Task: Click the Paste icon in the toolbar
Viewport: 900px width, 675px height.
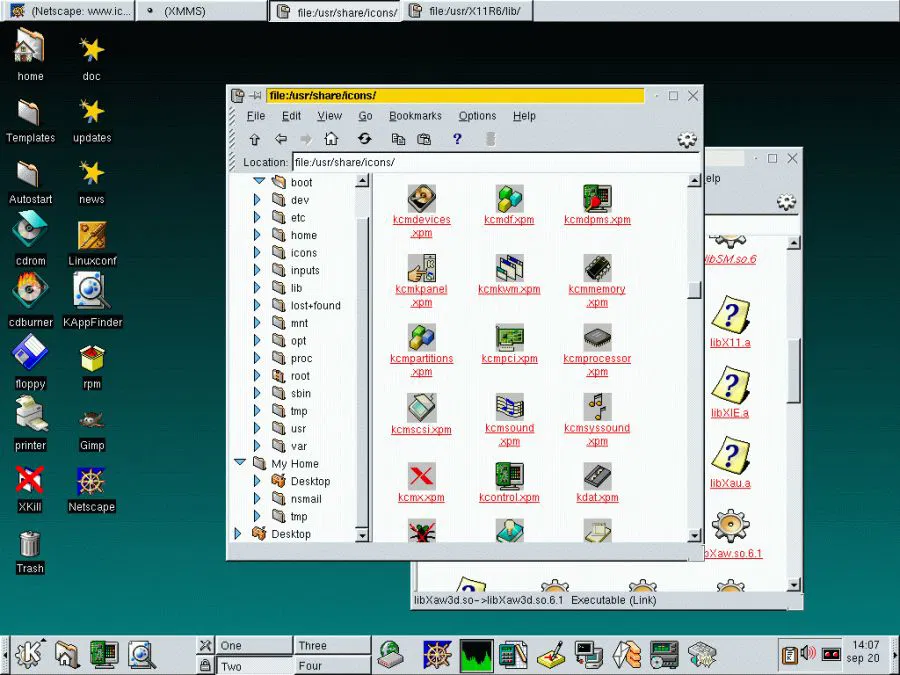Action: (x=424, y=140)
